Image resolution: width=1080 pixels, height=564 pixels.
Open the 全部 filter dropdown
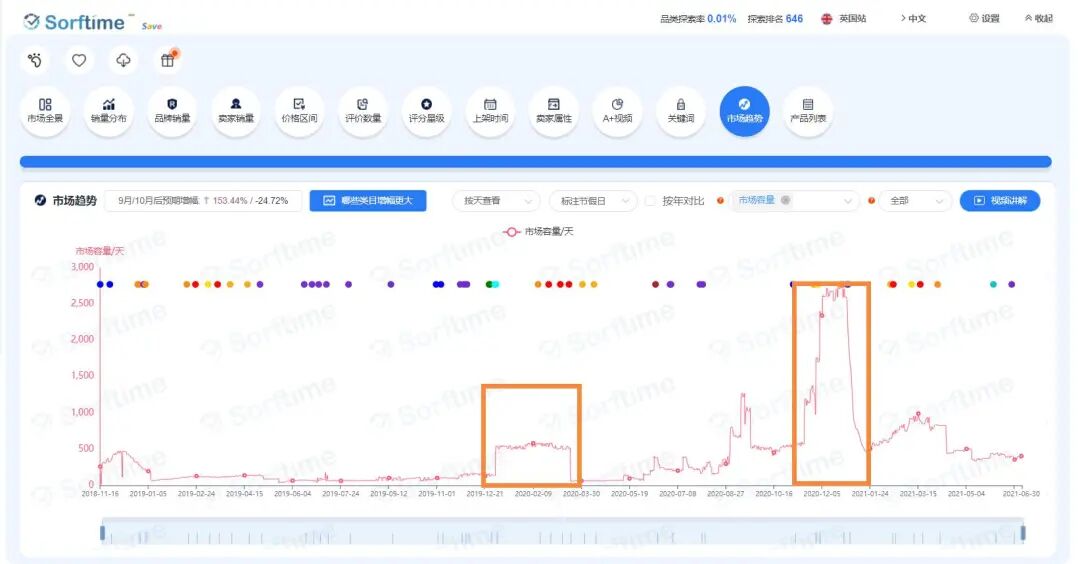click(x=915, y=200)
